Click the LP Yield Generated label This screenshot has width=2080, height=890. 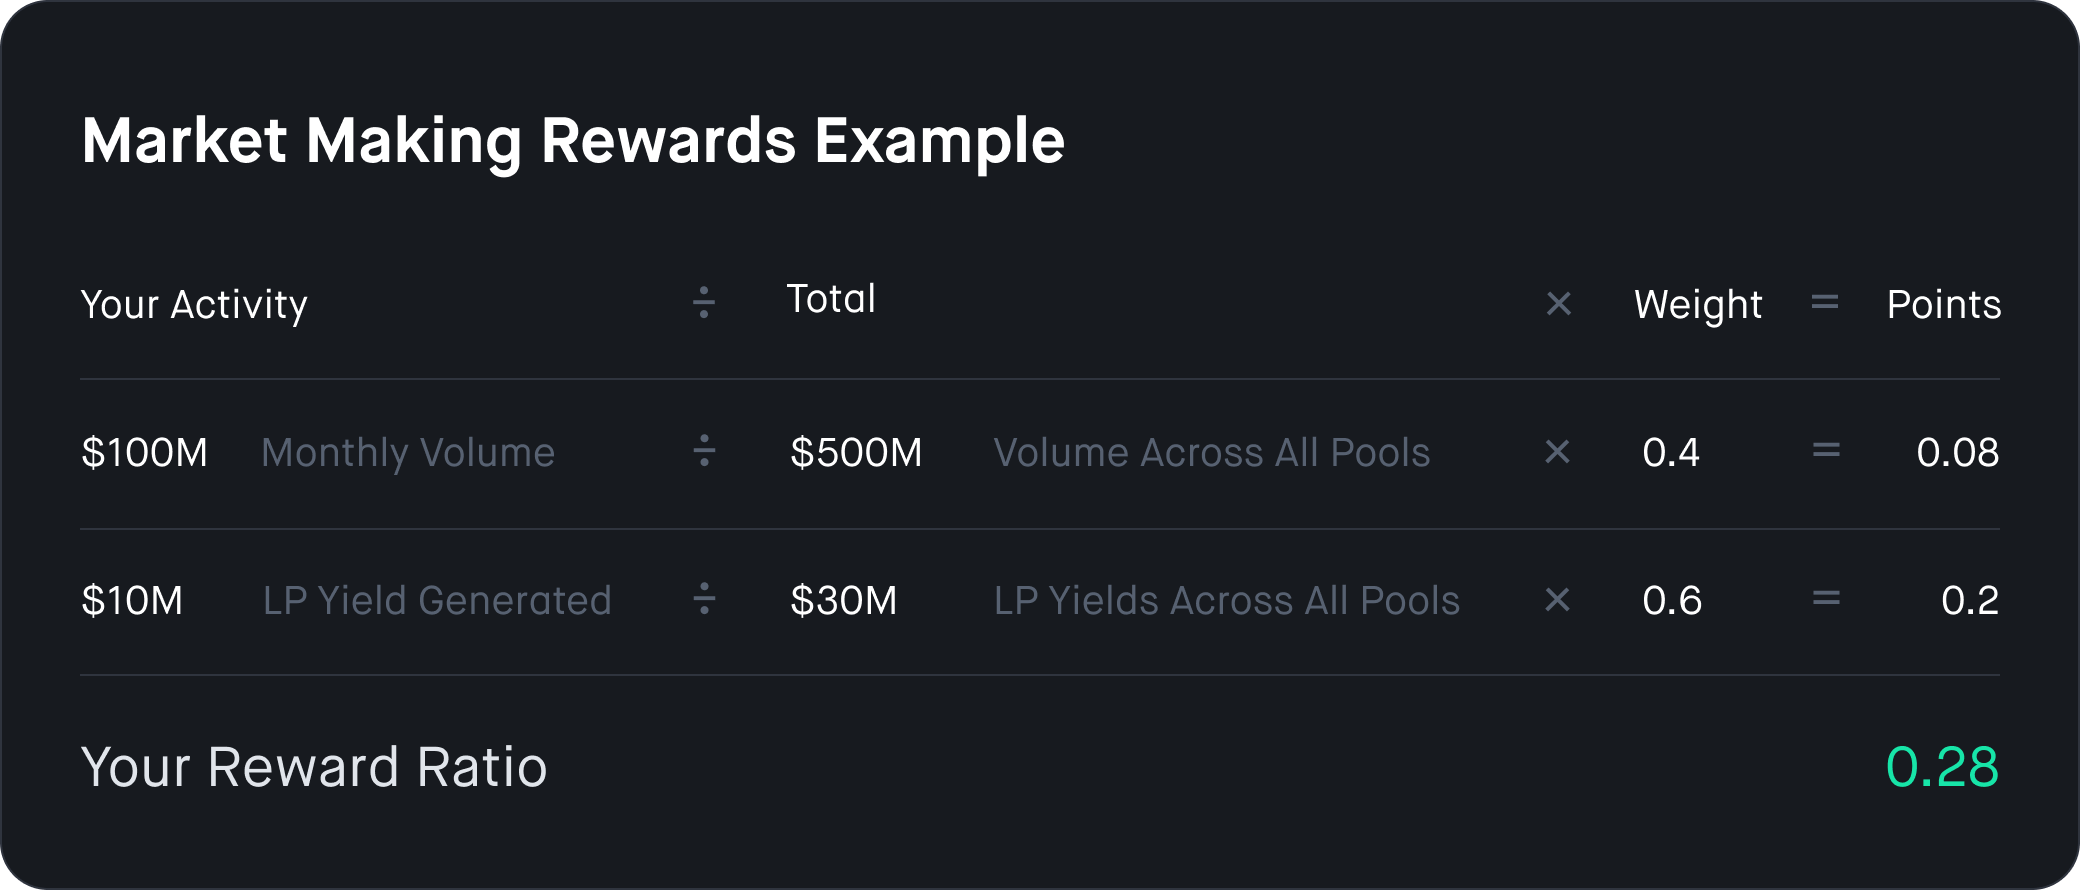point(437,601)
